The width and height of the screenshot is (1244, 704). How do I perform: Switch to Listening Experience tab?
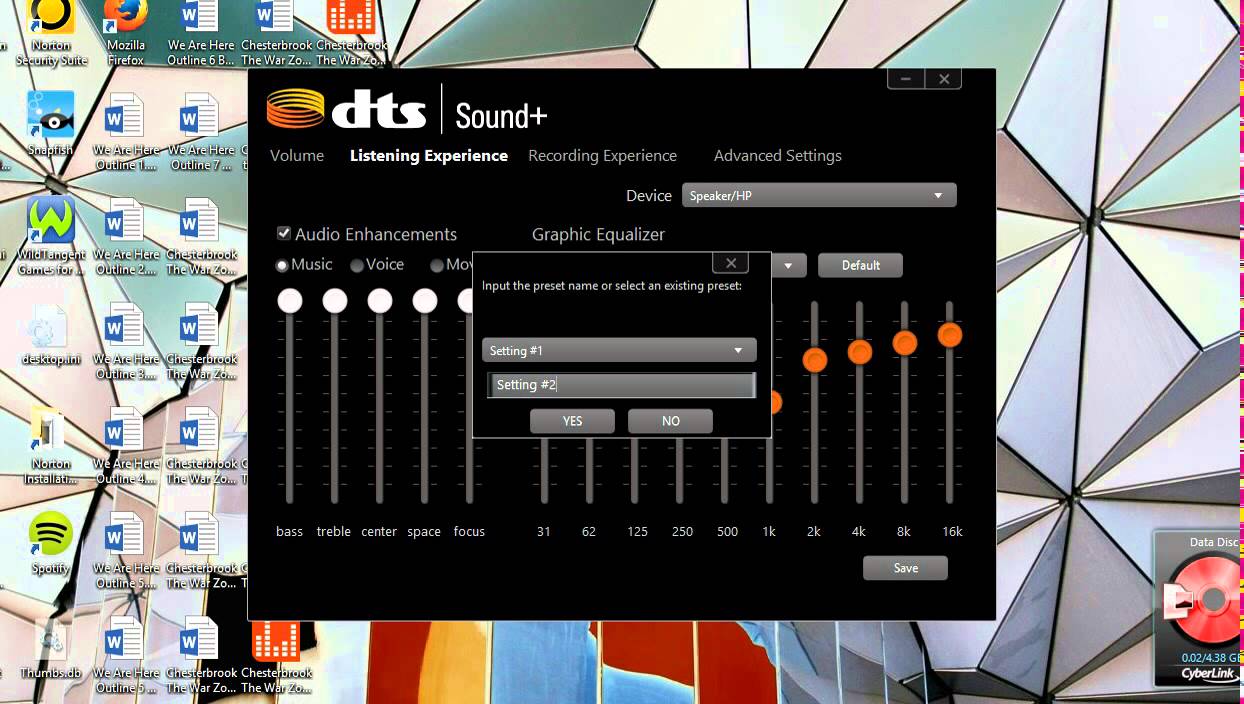(429, 155)
